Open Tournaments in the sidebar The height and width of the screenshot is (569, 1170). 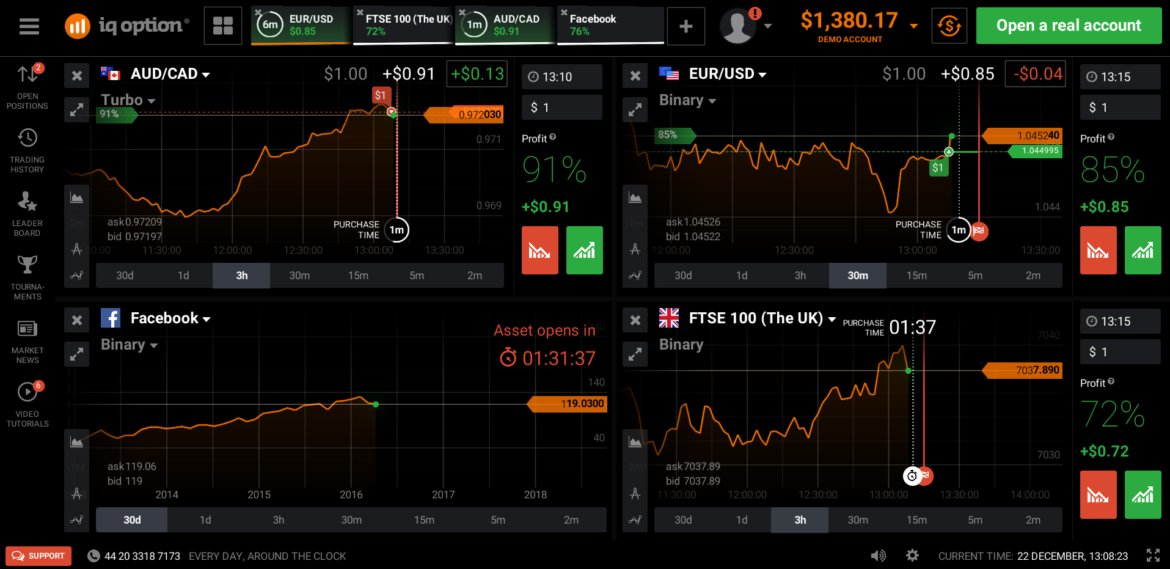(28, 278)
